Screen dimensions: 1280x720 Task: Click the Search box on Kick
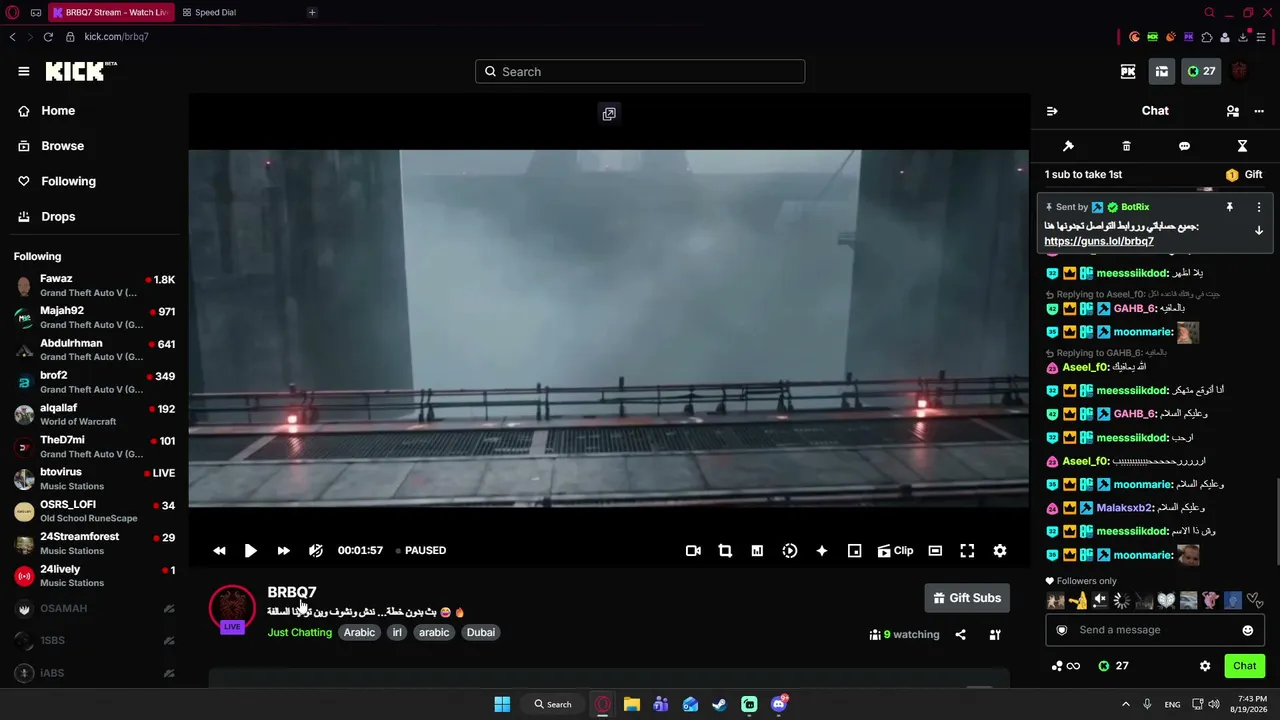tap(640, 72)
